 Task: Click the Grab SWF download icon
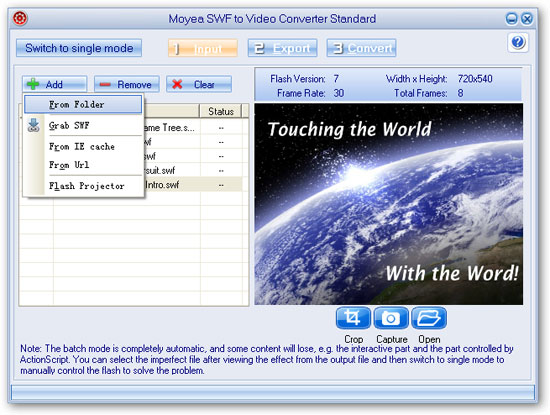pos(34,125)
